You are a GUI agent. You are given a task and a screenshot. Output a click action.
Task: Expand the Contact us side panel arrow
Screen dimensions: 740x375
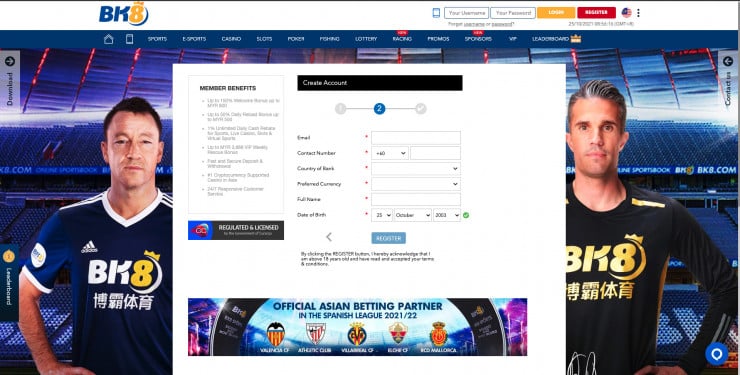728,61
